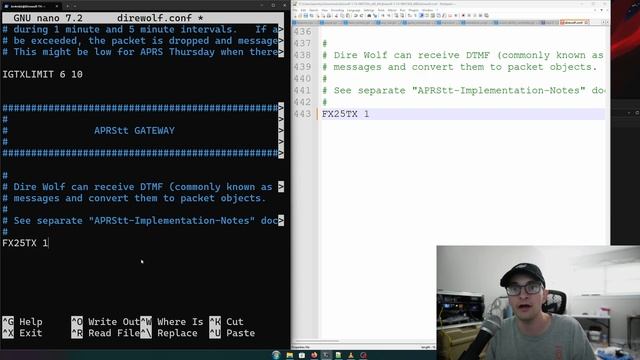The height and width of the screenshot is (360, 640).
Task: Click 'IGTXLIMIT 6 10' line in nano
Action: [42, 74]
